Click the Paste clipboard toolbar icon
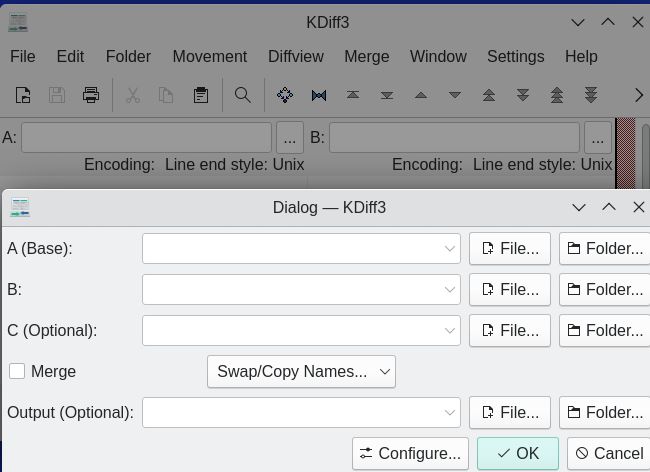This screenshot has height=472, width=650. point(201,95)
